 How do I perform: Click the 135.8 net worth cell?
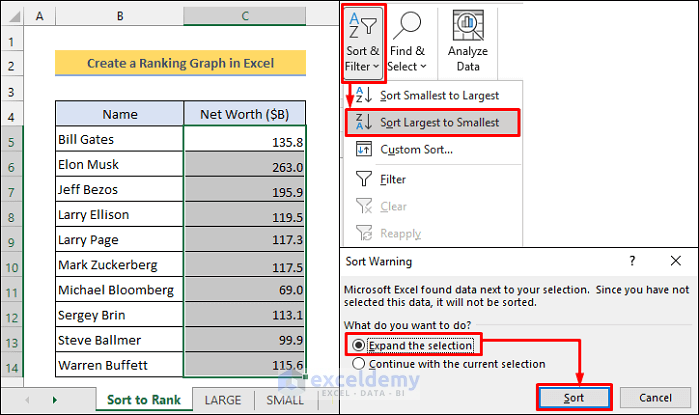click(245, 139)
